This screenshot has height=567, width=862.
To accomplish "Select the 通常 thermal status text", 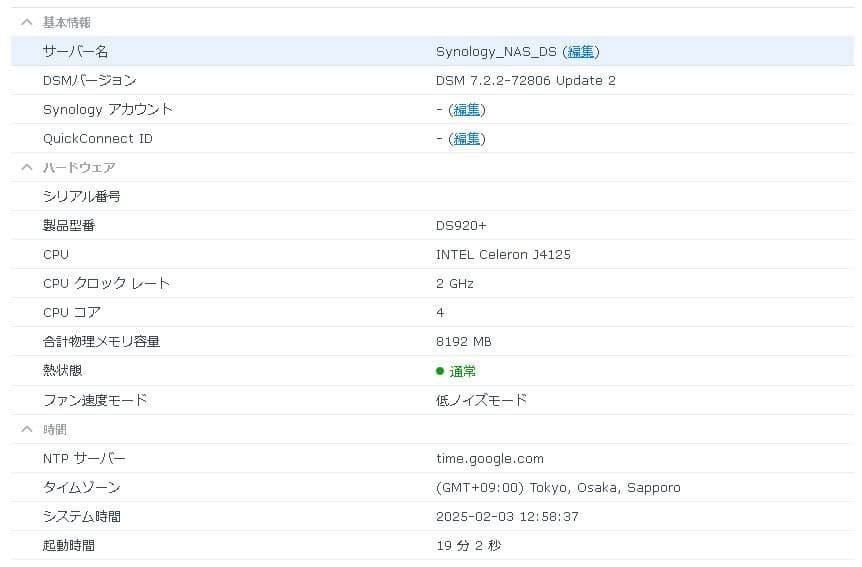I will (x=462, y=372).
